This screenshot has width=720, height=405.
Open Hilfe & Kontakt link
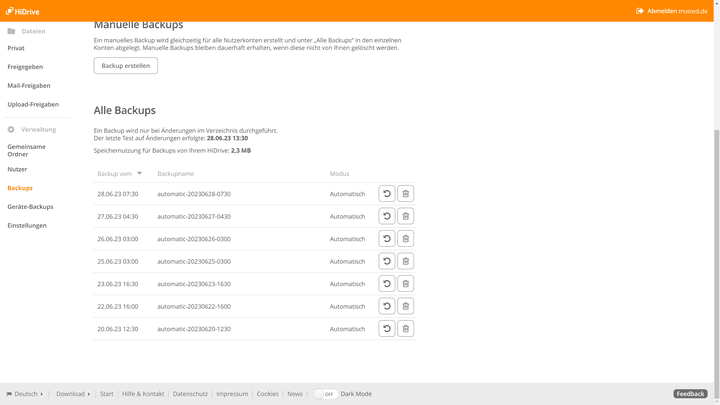pos(143,394)
